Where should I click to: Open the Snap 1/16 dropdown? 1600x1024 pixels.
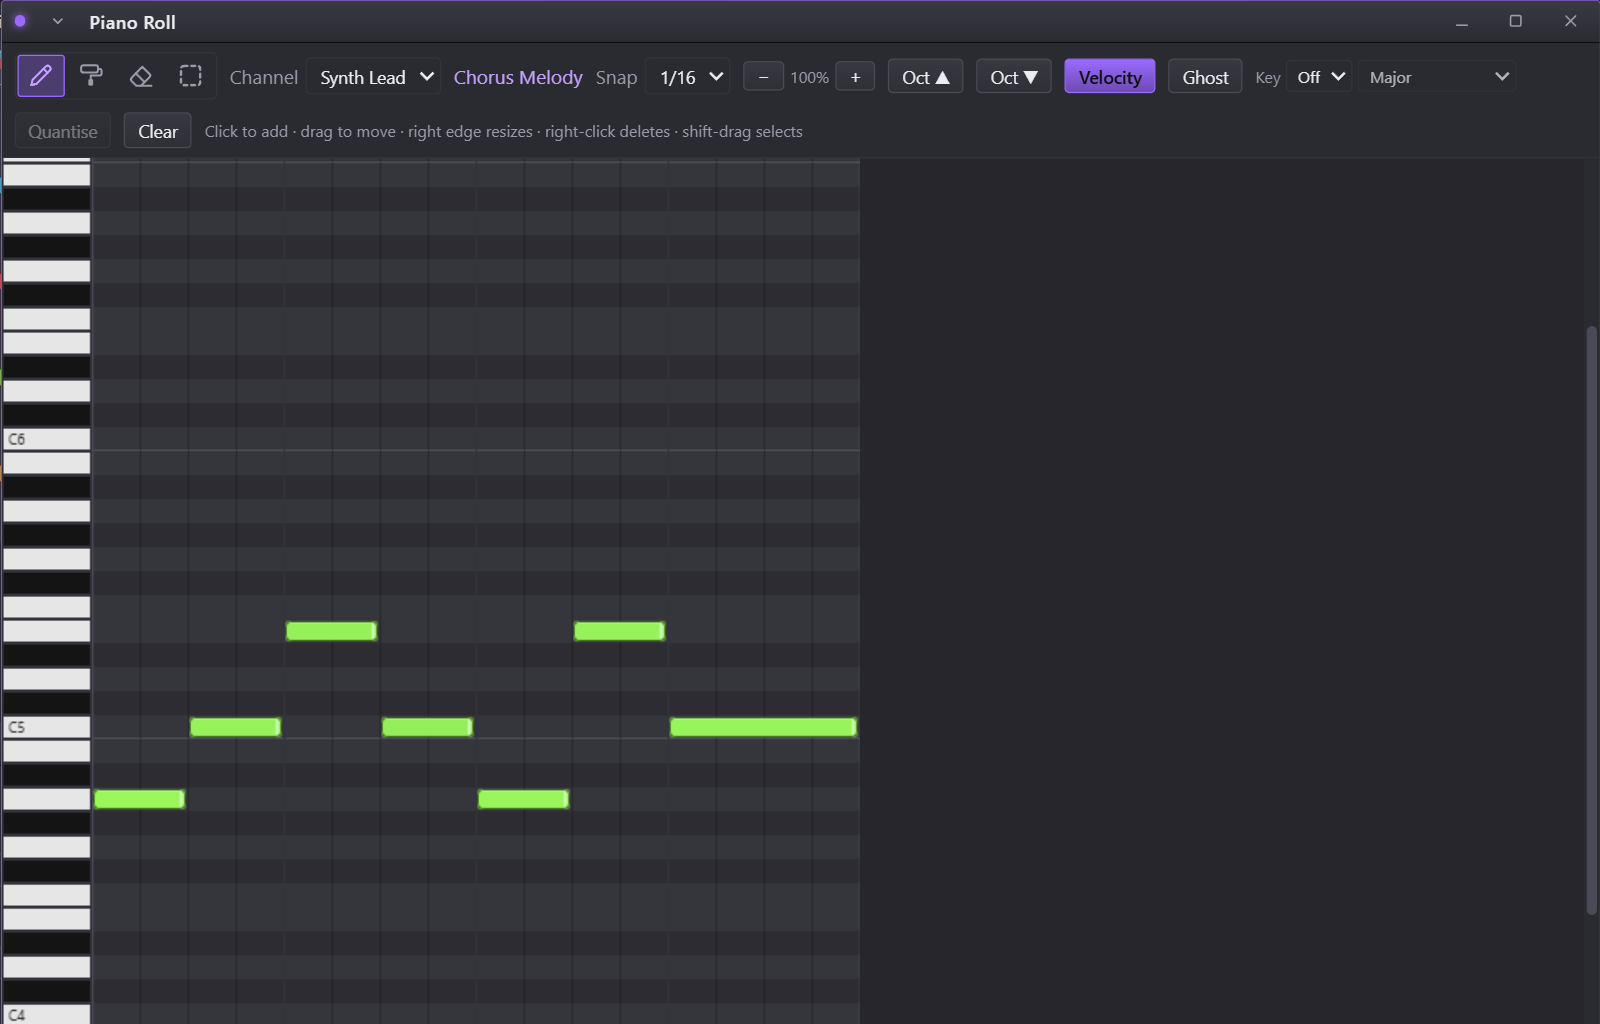(688, 77)
